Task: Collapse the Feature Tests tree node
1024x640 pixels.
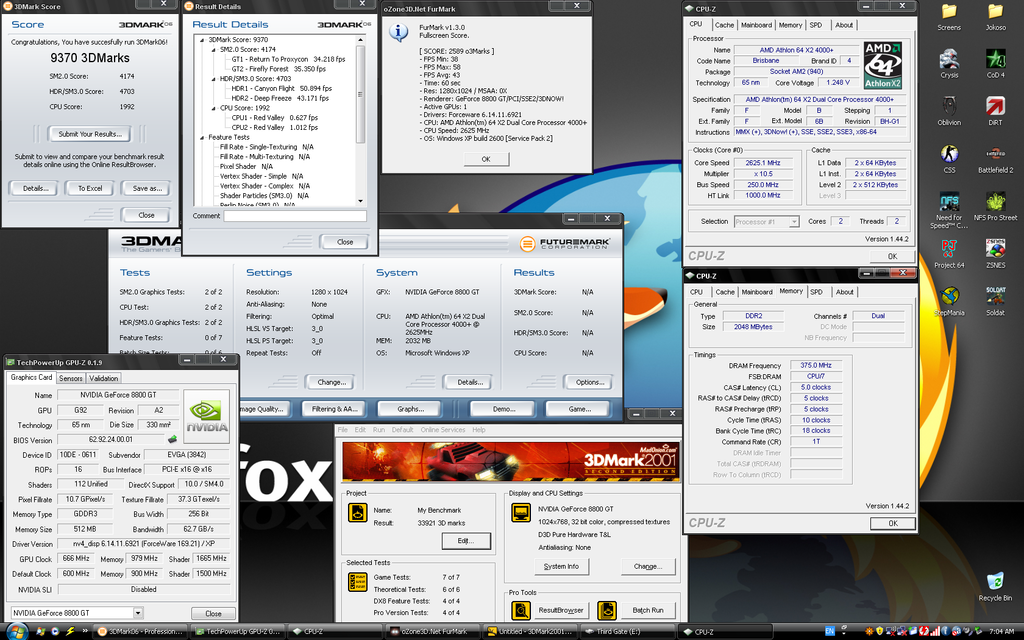Action: [x=202, y=138]
